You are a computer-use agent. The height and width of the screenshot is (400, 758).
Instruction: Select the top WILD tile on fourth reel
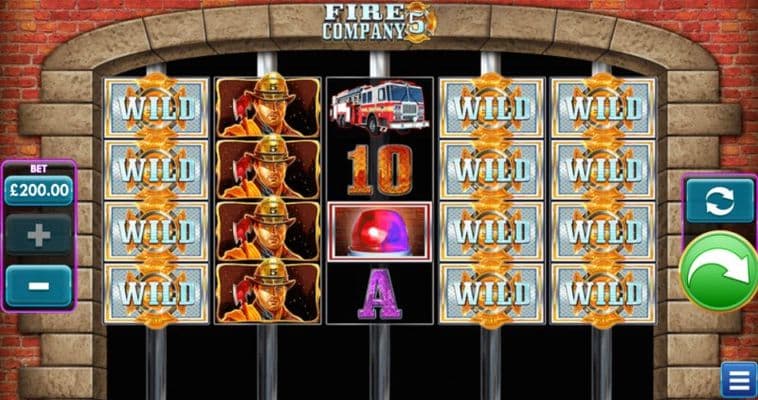(492, 108)
